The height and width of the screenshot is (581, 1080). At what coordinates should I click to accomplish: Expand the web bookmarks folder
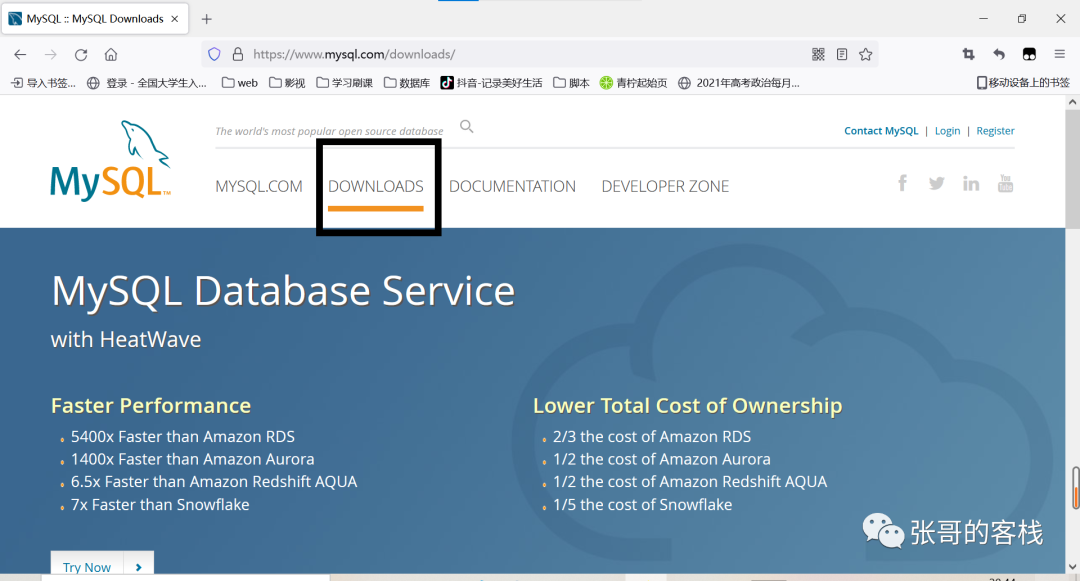(239, 83)
